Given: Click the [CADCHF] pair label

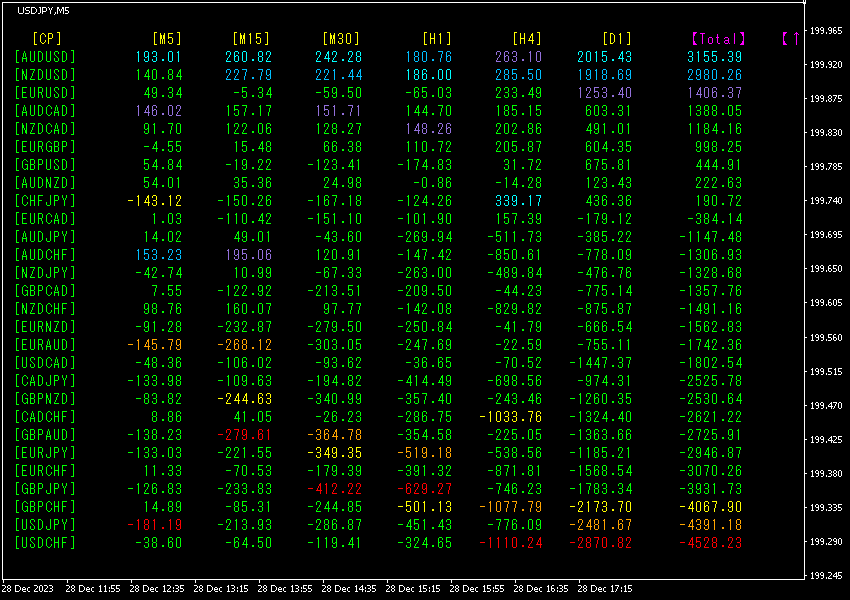Looking at the screenshot, I should coord(45,417).
